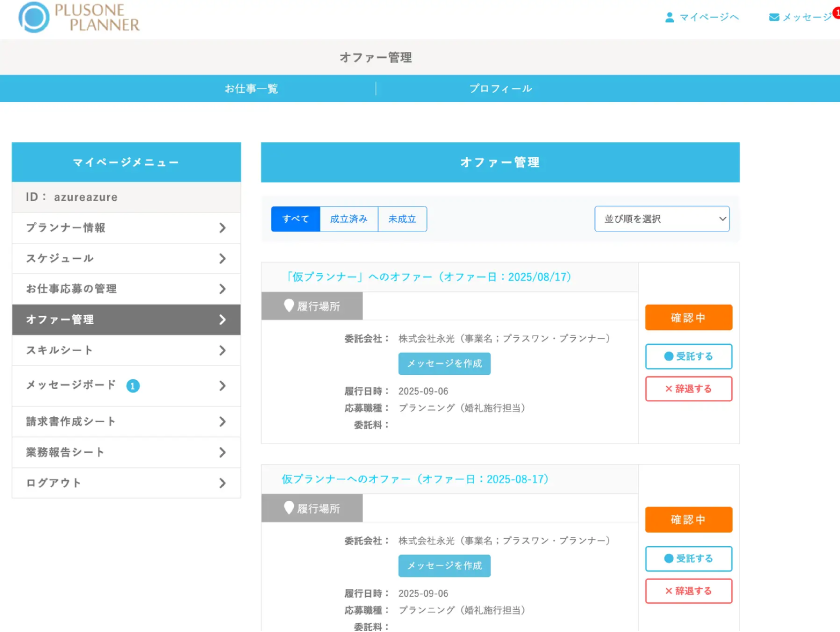Screen dimensions: 840x632
Task: Switch to プロフィール tab
Action: click(501, 89)
